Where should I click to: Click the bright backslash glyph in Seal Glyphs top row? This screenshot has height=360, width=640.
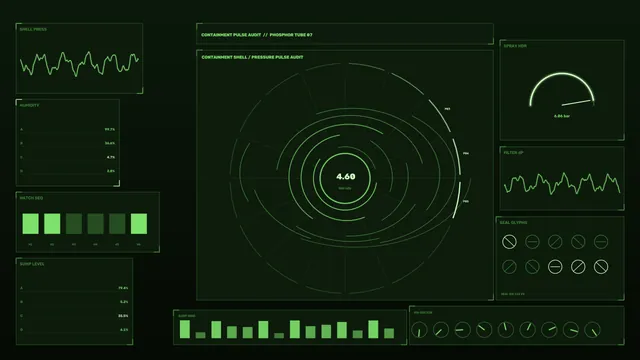[x=509, y=242]
